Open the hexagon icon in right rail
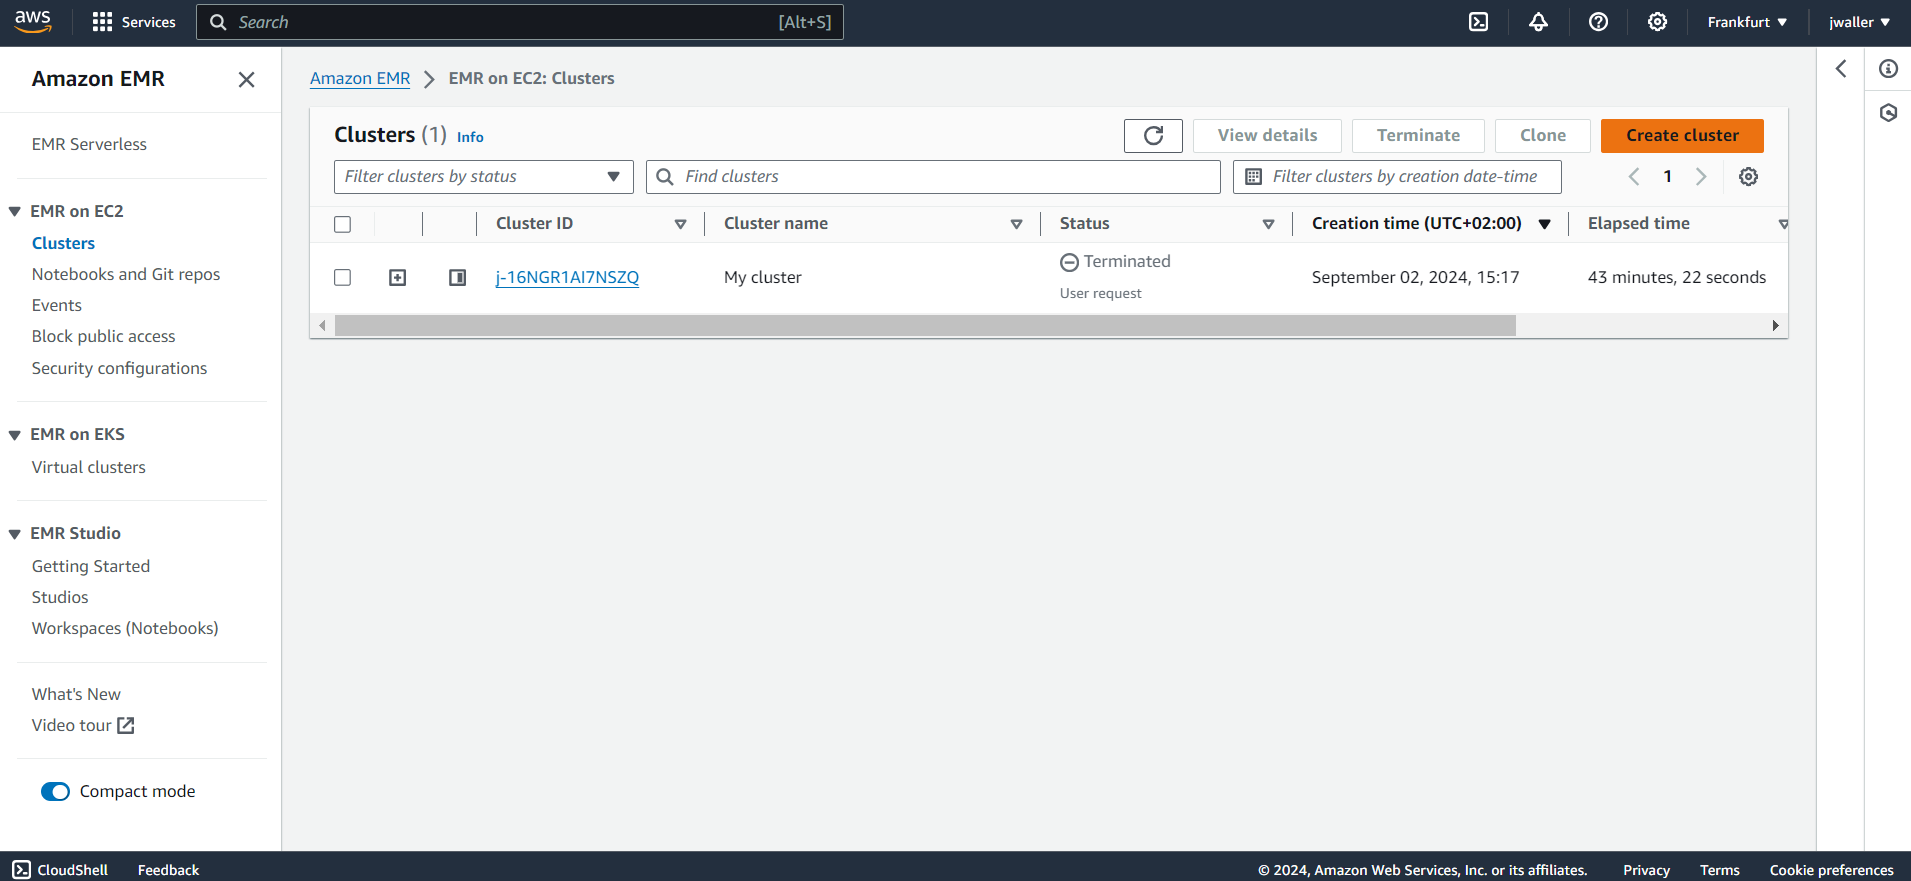 tap(1888, 113)
